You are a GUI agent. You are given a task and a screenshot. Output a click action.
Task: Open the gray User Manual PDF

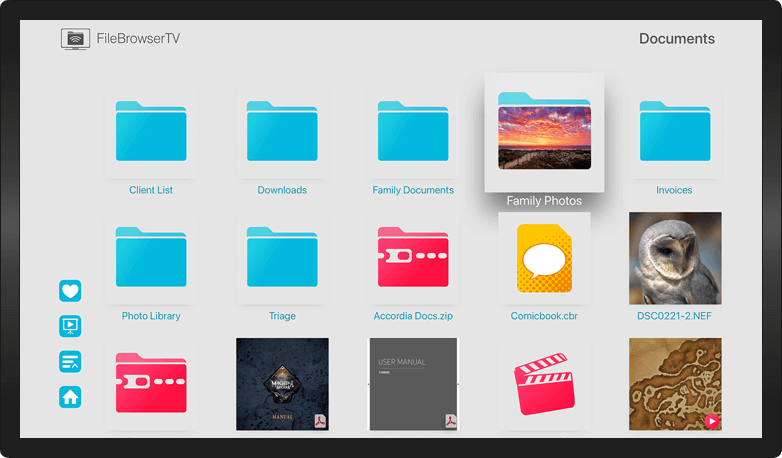click(413, 384)
